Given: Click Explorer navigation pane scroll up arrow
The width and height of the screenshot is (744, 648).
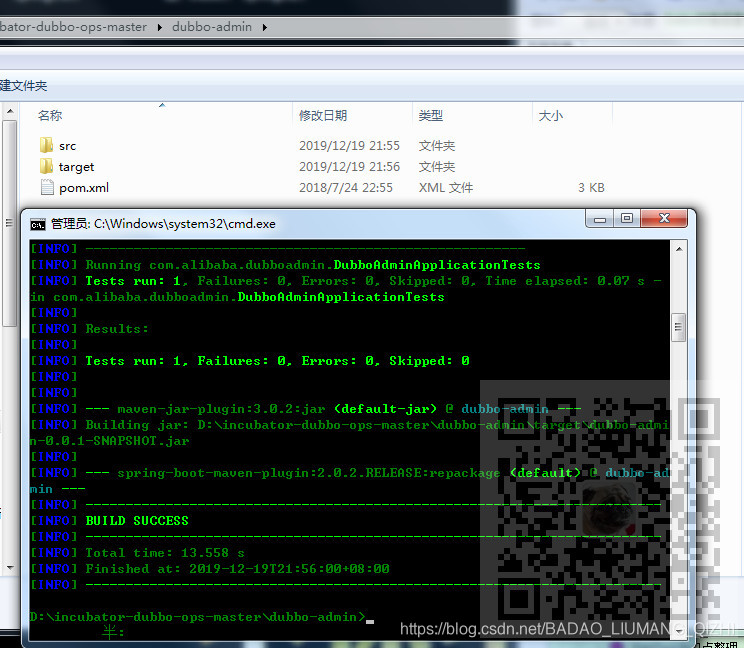Looking at the screenshot, I should (x=10, y=112).
